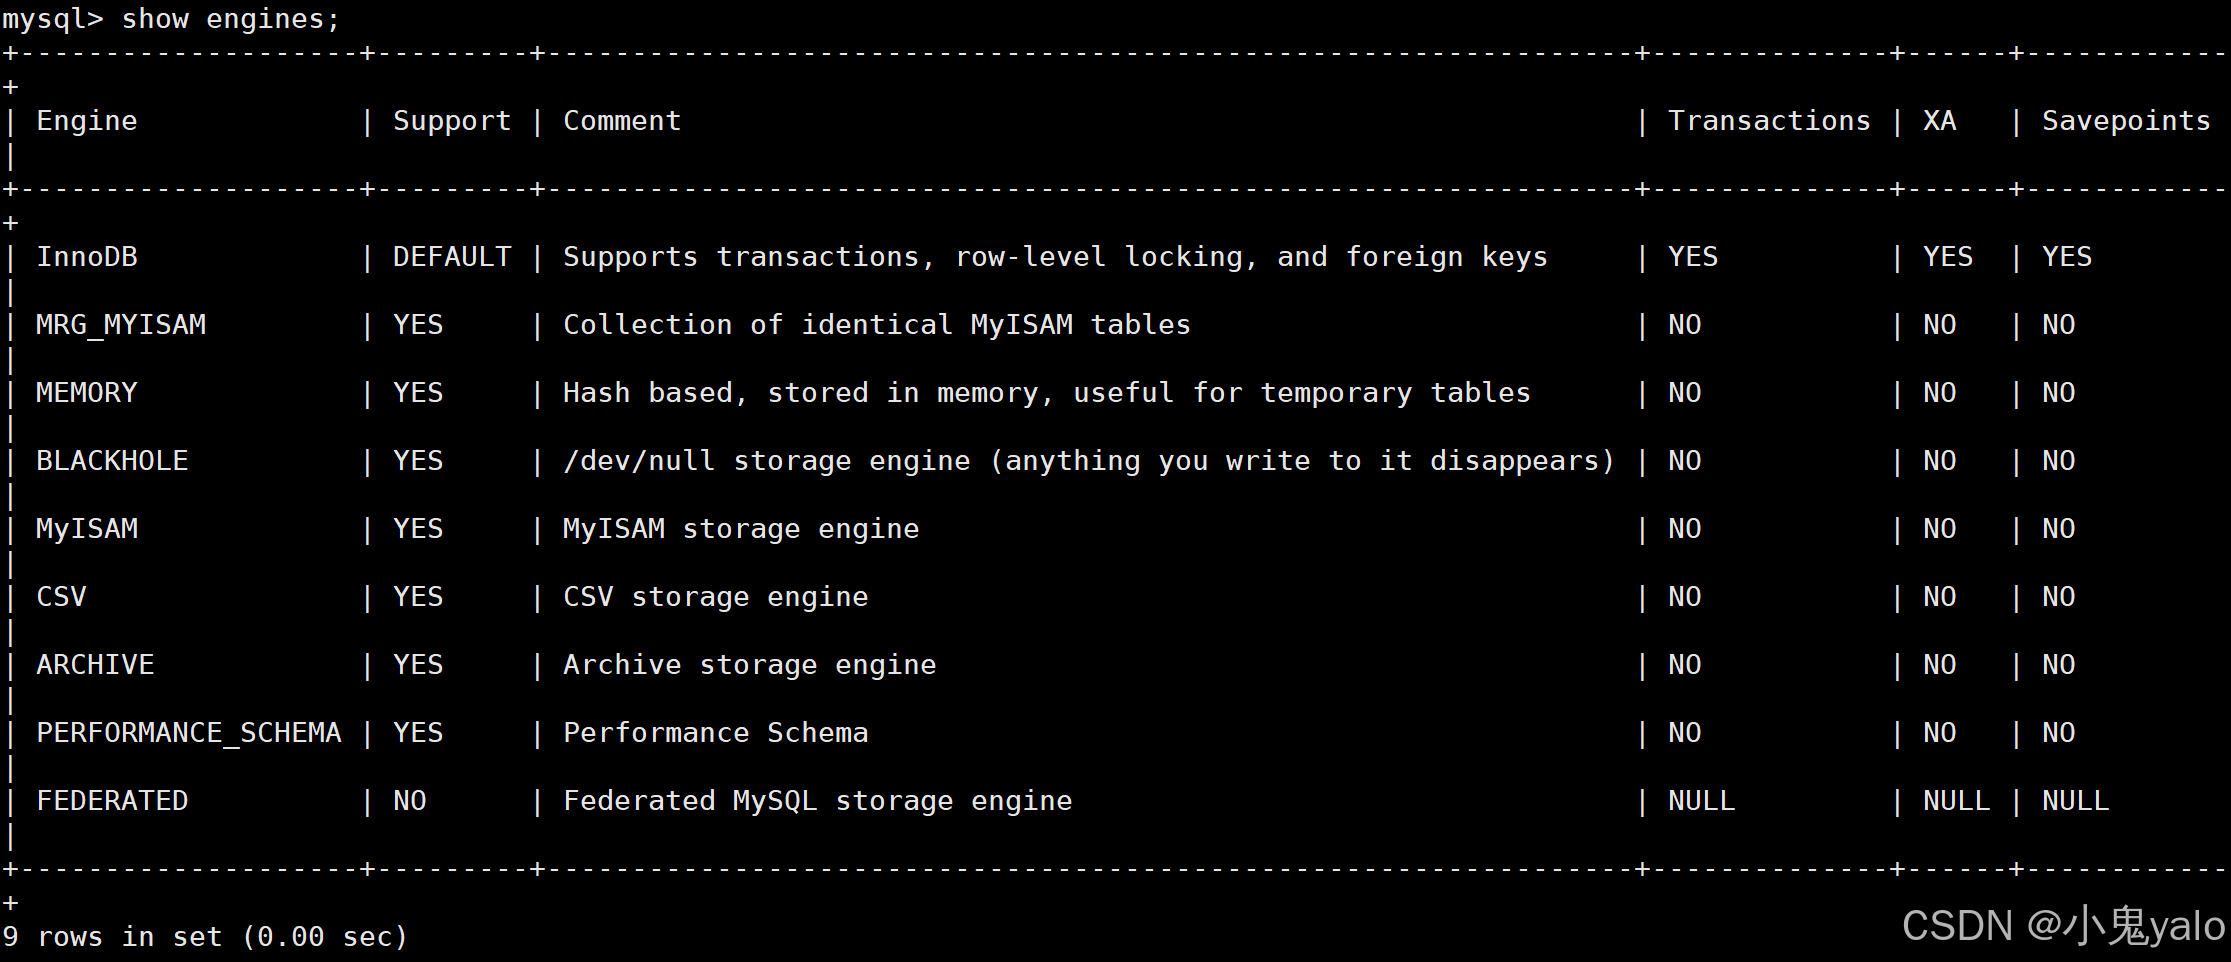
Task: Click the Savepoints column header
Action: pos(2125,121)
